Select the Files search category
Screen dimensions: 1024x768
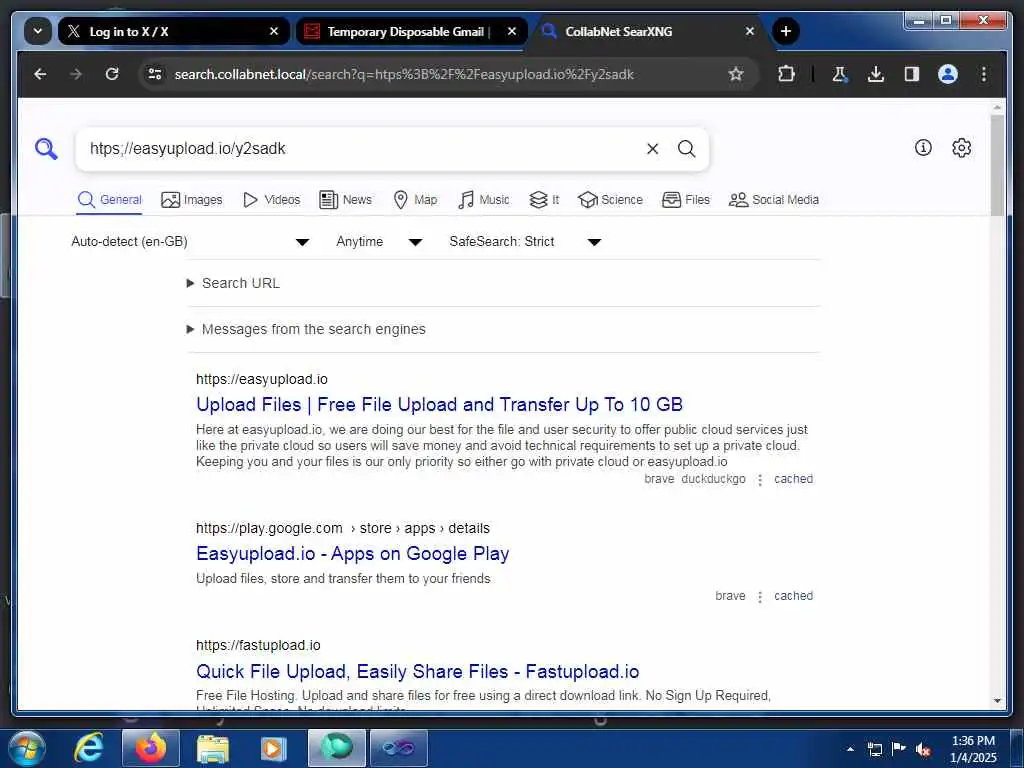[x=686, y=200]
